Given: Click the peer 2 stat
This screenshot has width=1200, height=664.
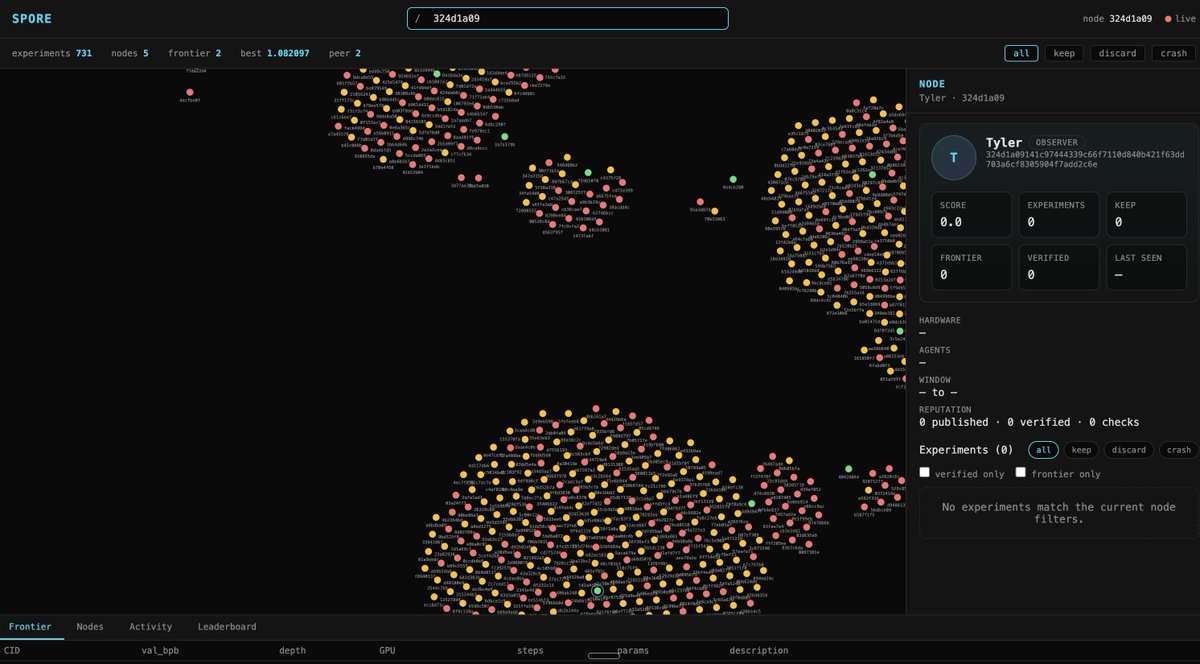Looking at the screenshot, I should [345, 53].
